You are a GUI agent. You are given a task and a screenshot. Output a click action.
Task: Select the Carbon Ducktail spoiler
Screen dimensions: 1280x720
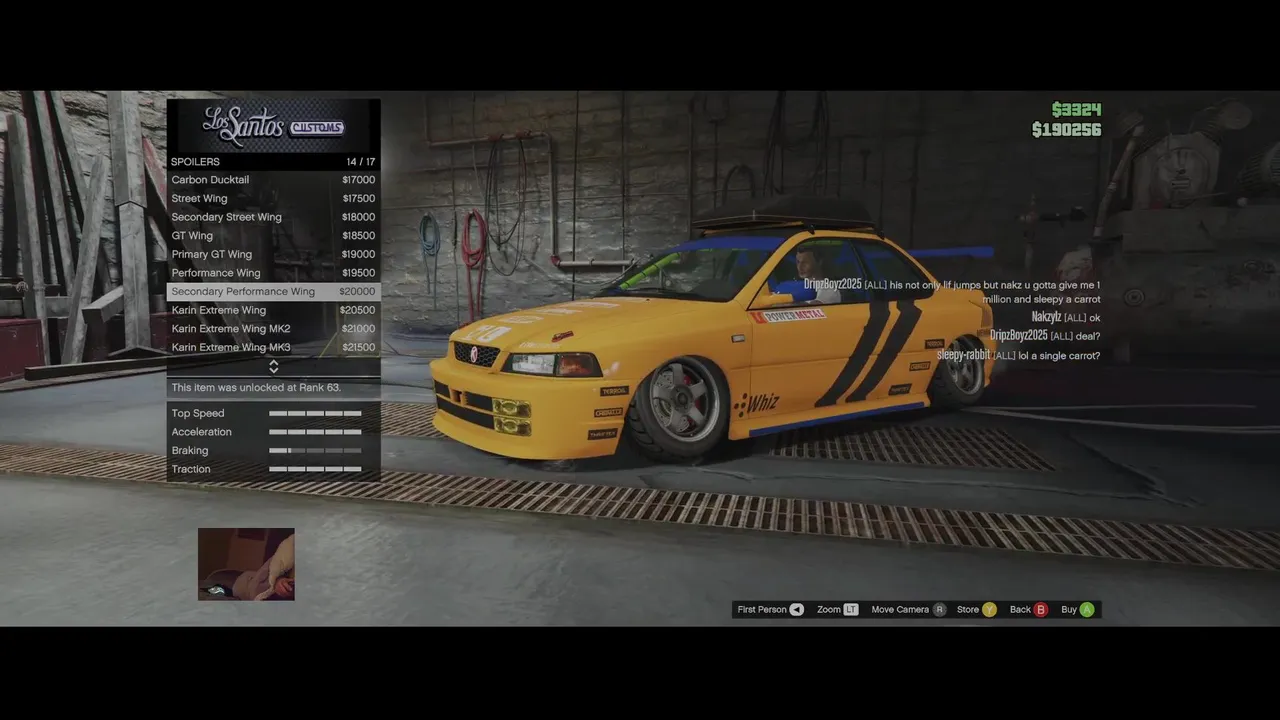273,180
